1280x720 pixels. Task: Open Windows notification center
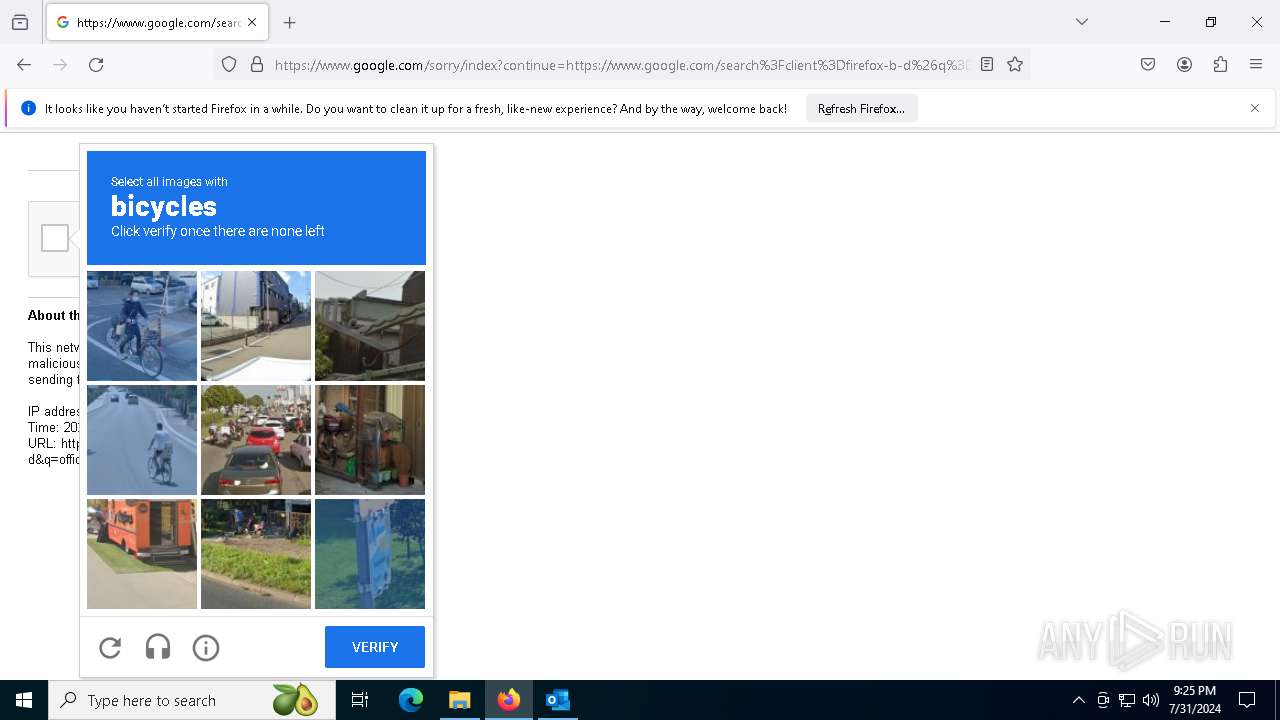1247,700
